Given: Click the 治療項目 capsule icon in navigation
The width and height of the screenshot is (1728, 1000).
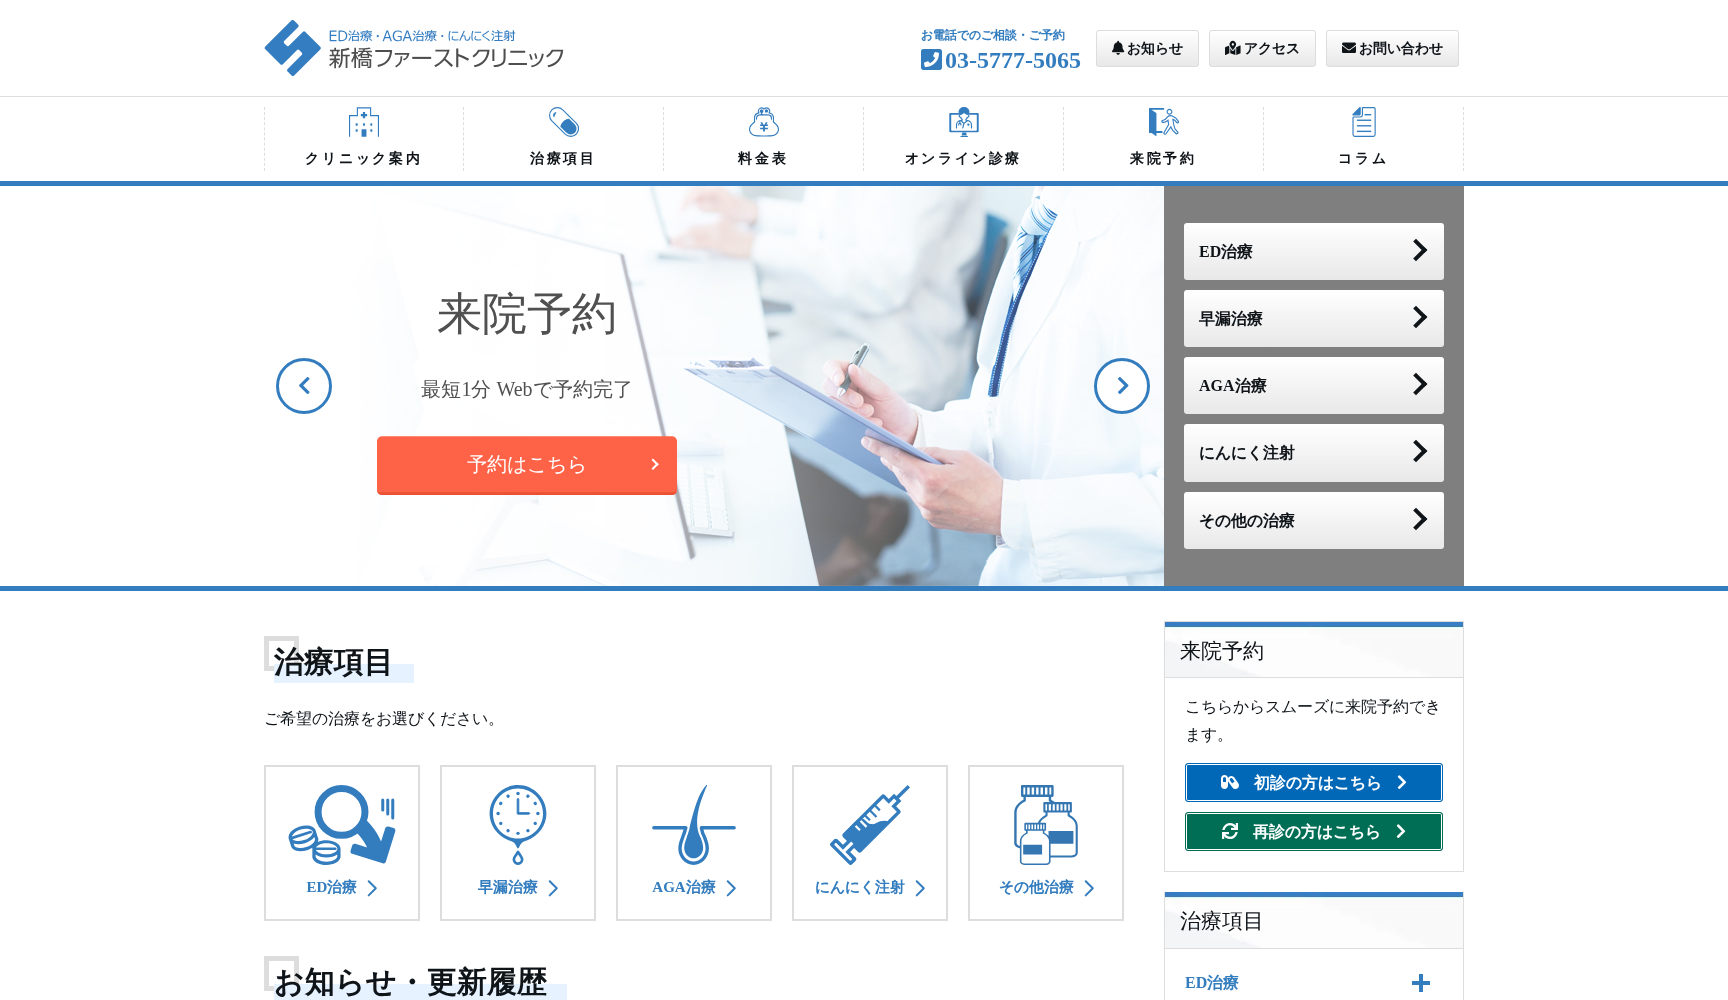Looking at the screenshot, I should (562, 122).
